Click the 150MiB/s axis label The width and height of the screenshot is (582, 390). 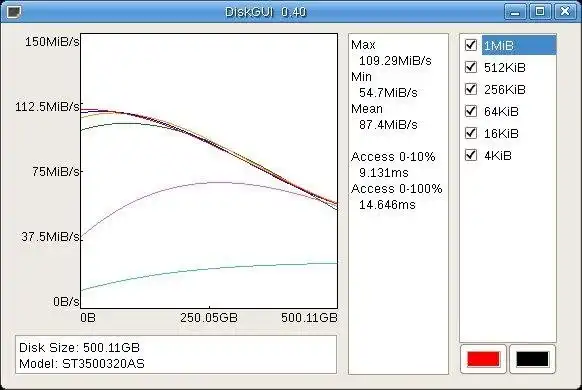tap(52, 42)
